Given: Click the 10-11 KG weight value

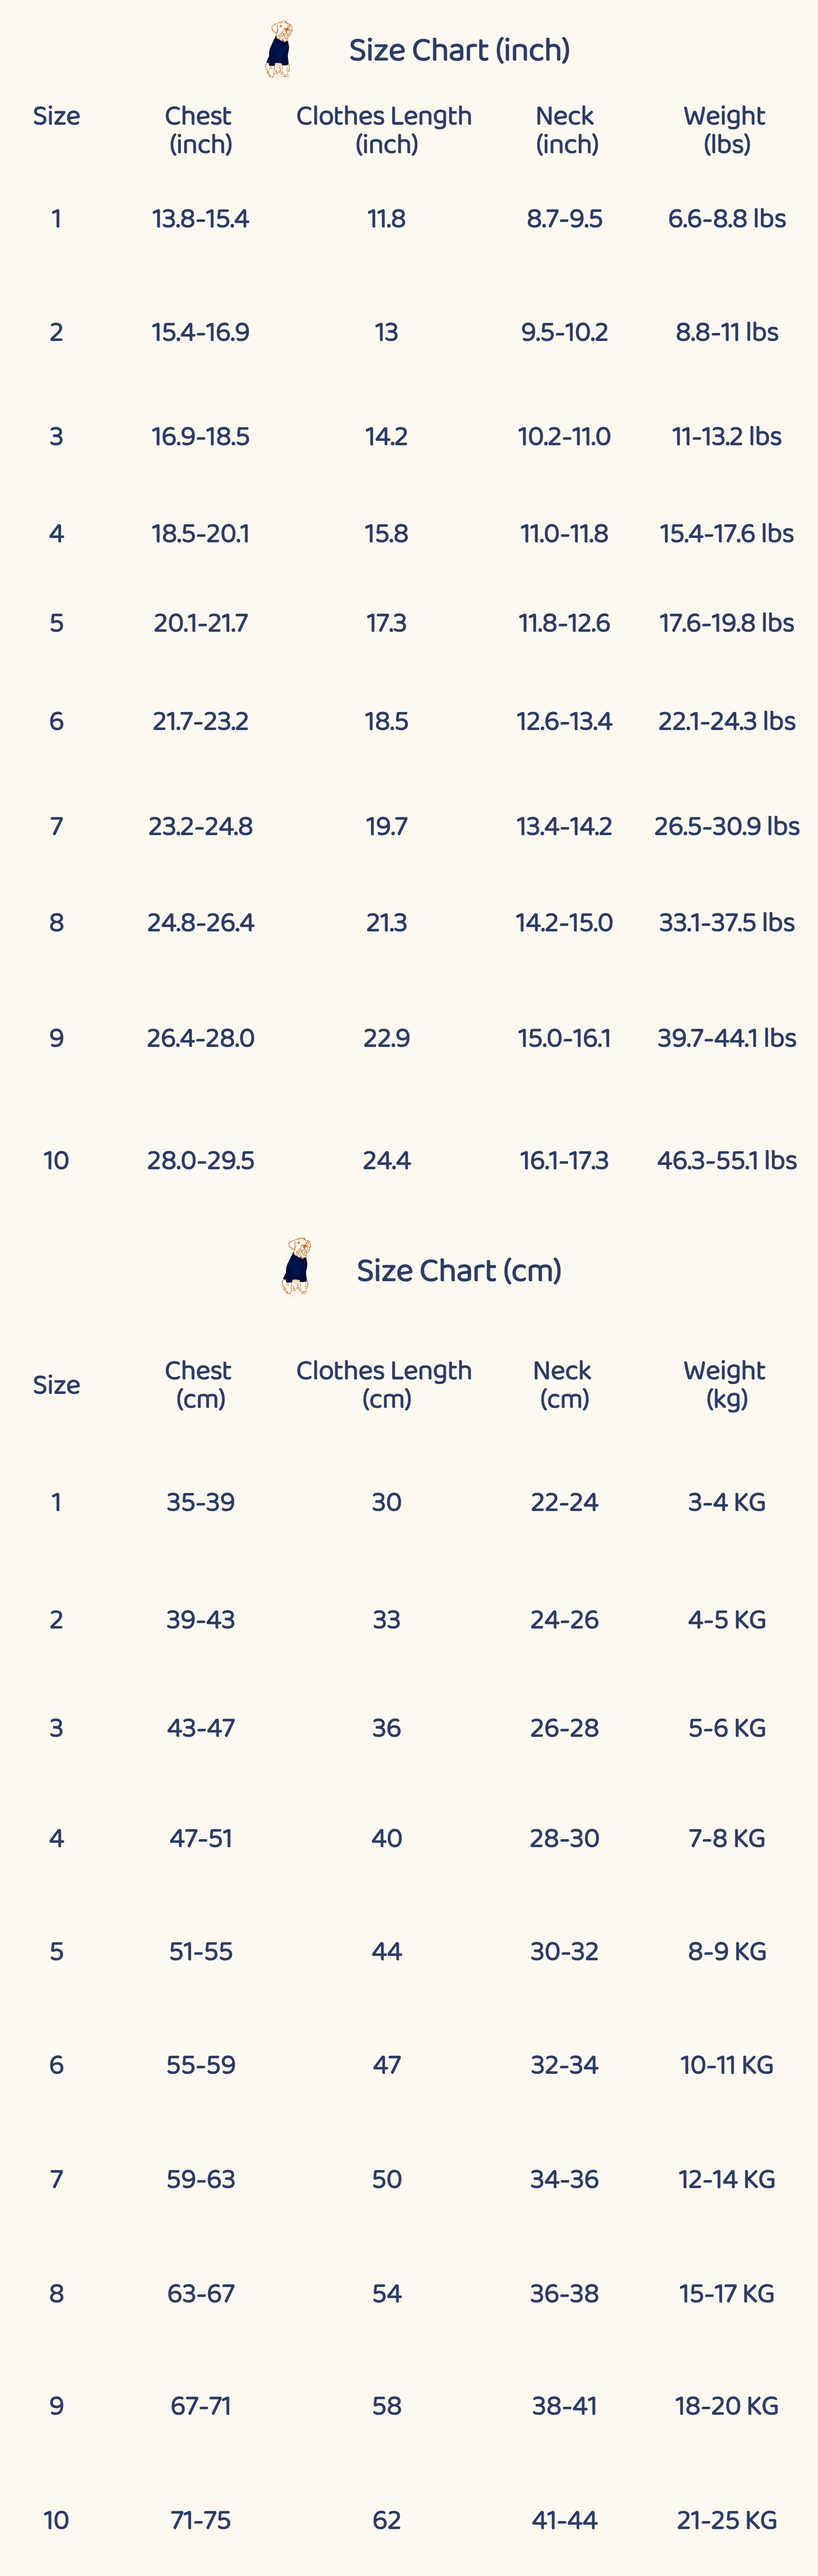Looking at the screenshot, I should (x=726, y=2065).
